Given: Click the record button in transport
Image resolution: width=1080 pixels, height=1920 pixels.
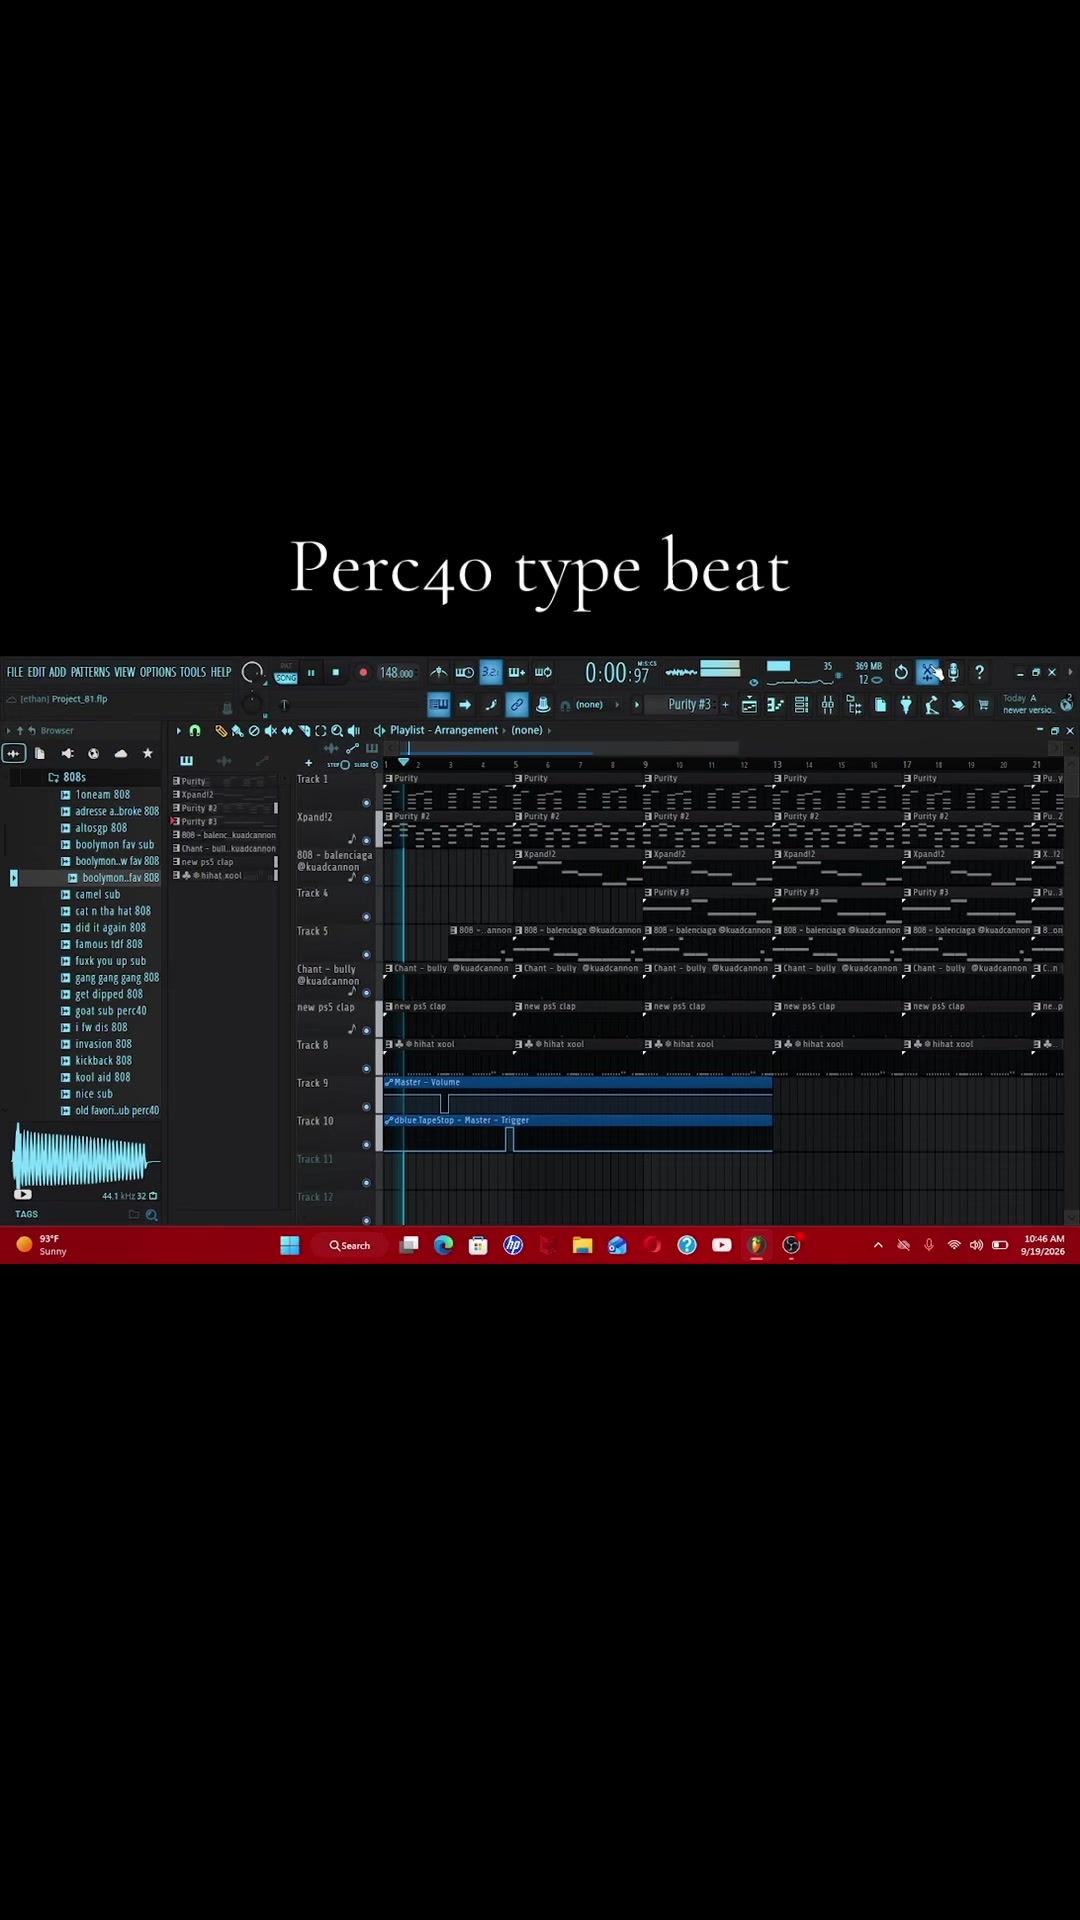Looking at the screenshot, I should coord(363,673).
